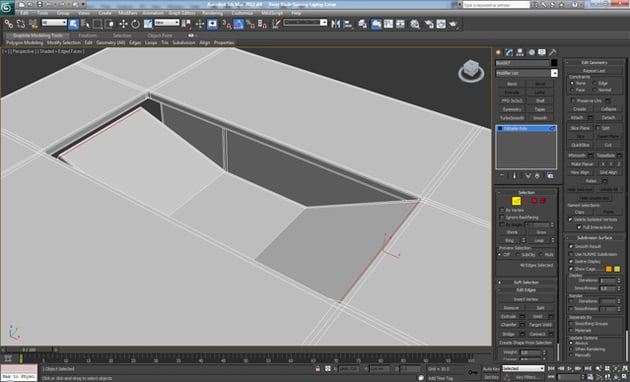Click the Select and Scale tool
630x382 pixels.
point(148,24)
